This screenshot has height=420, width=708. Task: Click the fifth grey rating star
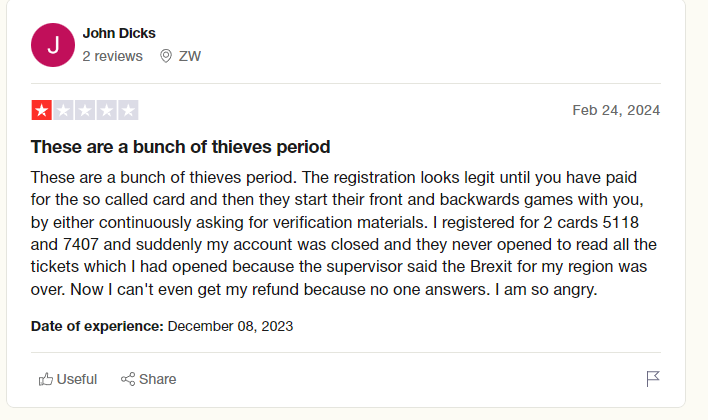[128, 111]
